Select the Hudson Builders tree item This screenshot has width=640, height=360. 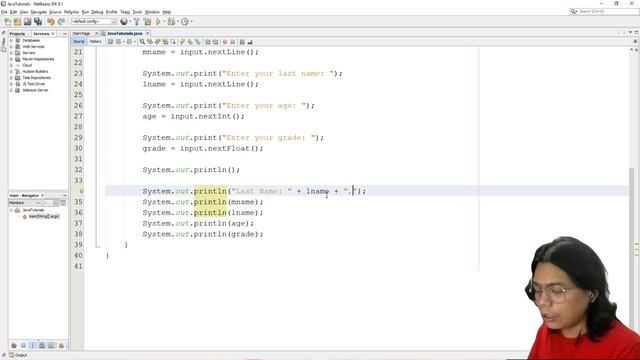tap(36, 71)
